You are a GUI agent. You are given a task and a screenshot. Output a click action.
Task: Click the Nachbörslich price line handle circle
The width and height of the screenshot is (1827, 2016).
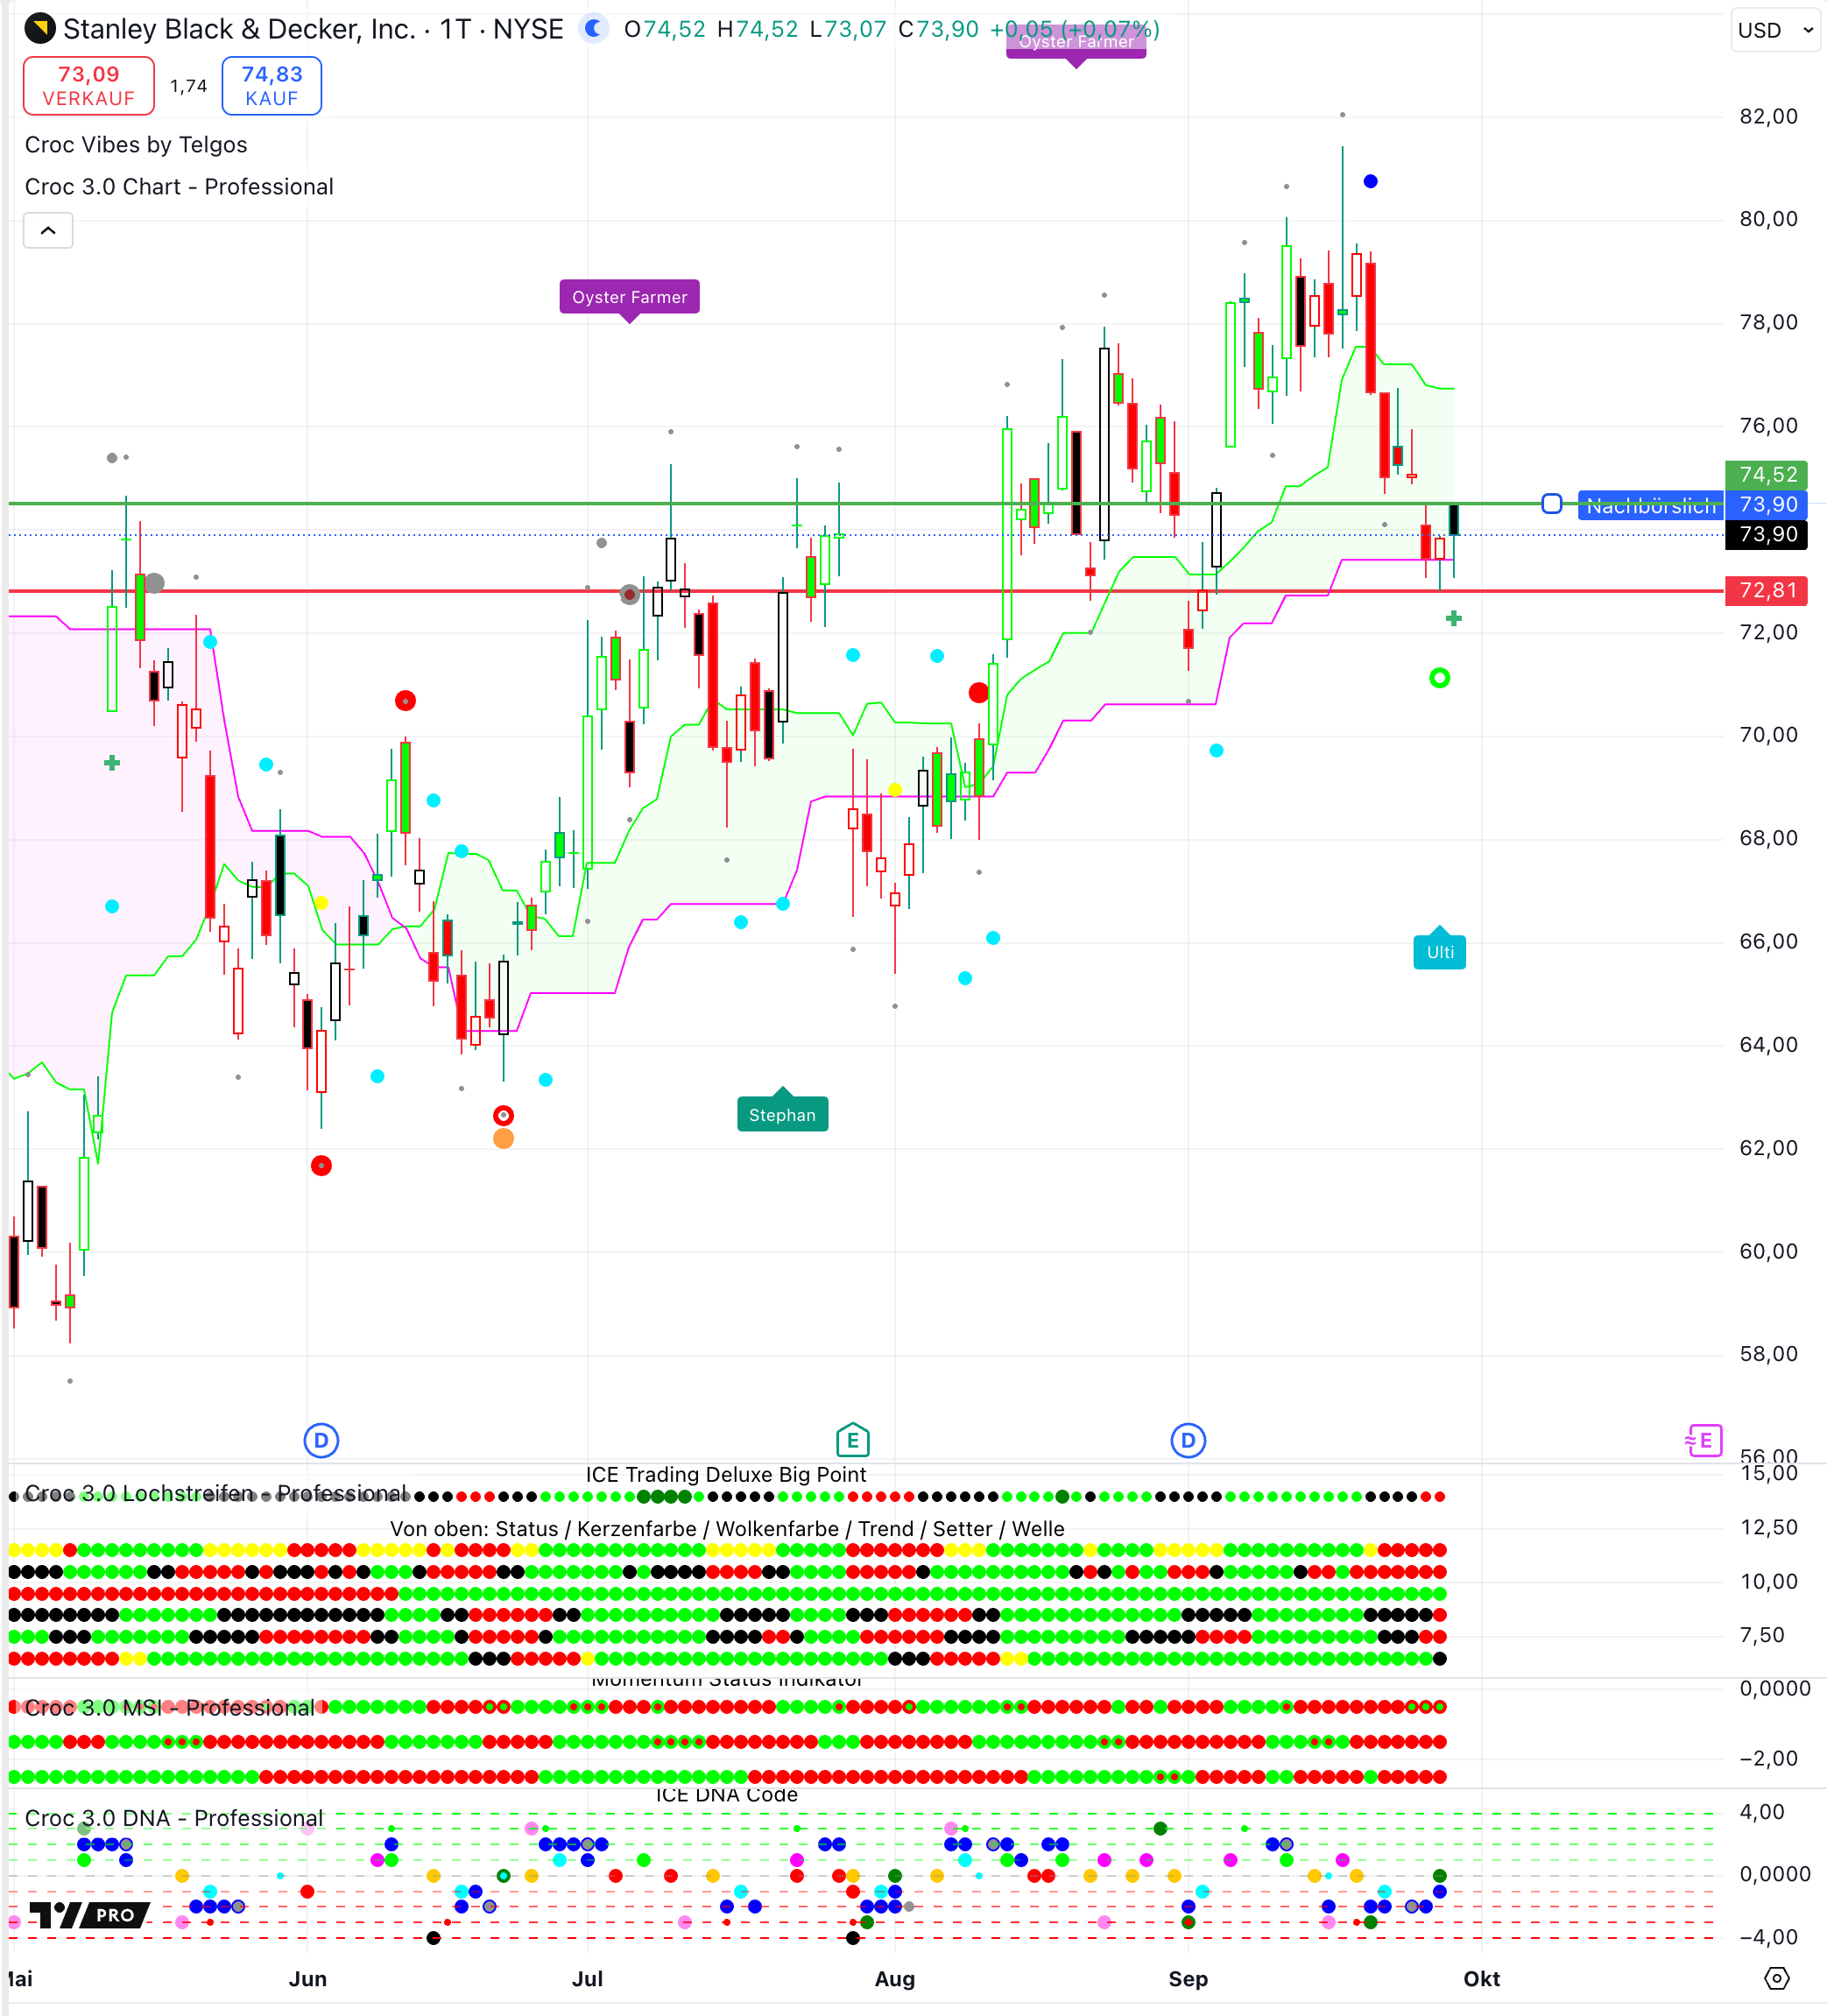(1551, 504)
